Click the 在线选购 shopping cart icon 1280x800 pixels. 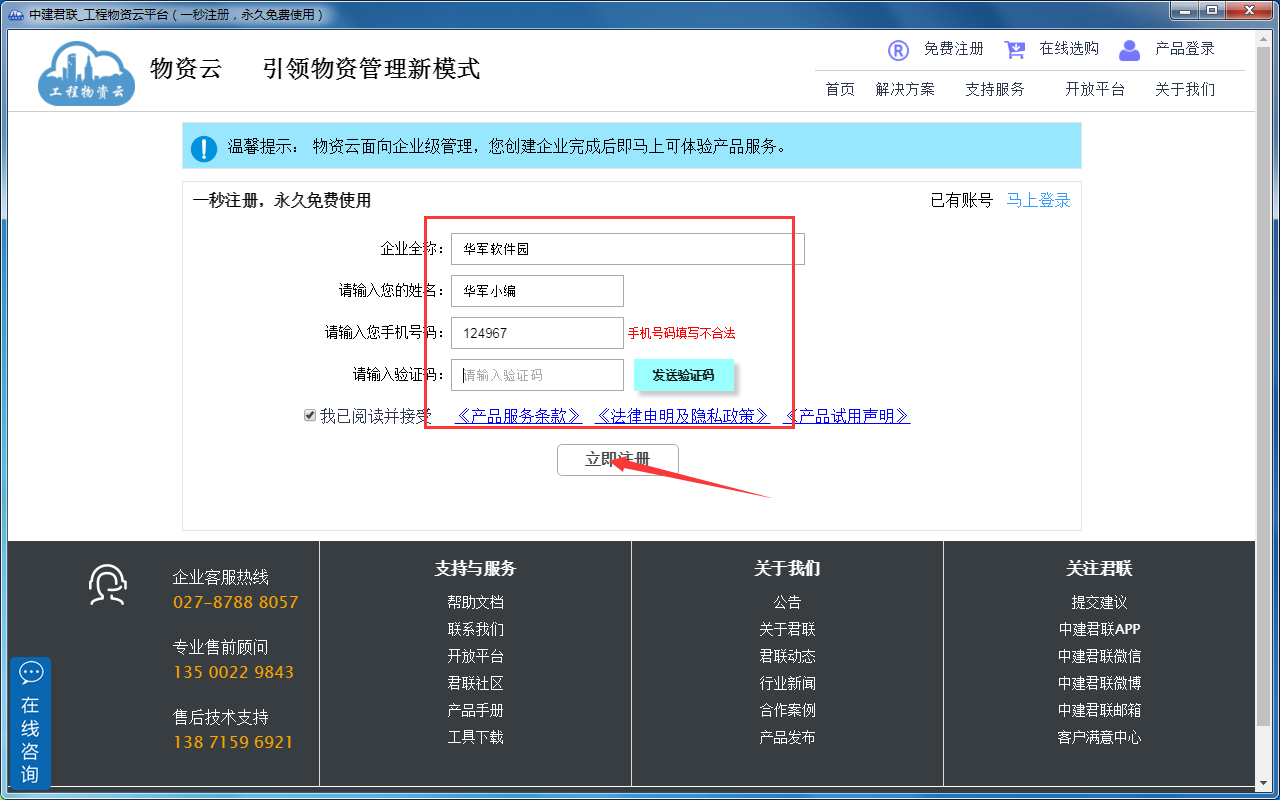[1014, 50]
